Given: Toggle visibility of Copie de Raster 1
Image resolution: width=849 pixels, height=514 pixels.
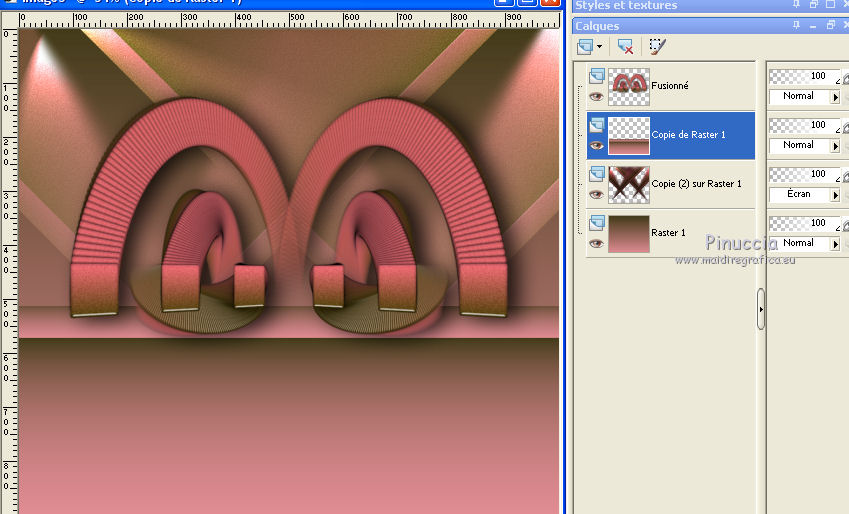Looking at the screenshot, I should point(597,146).
